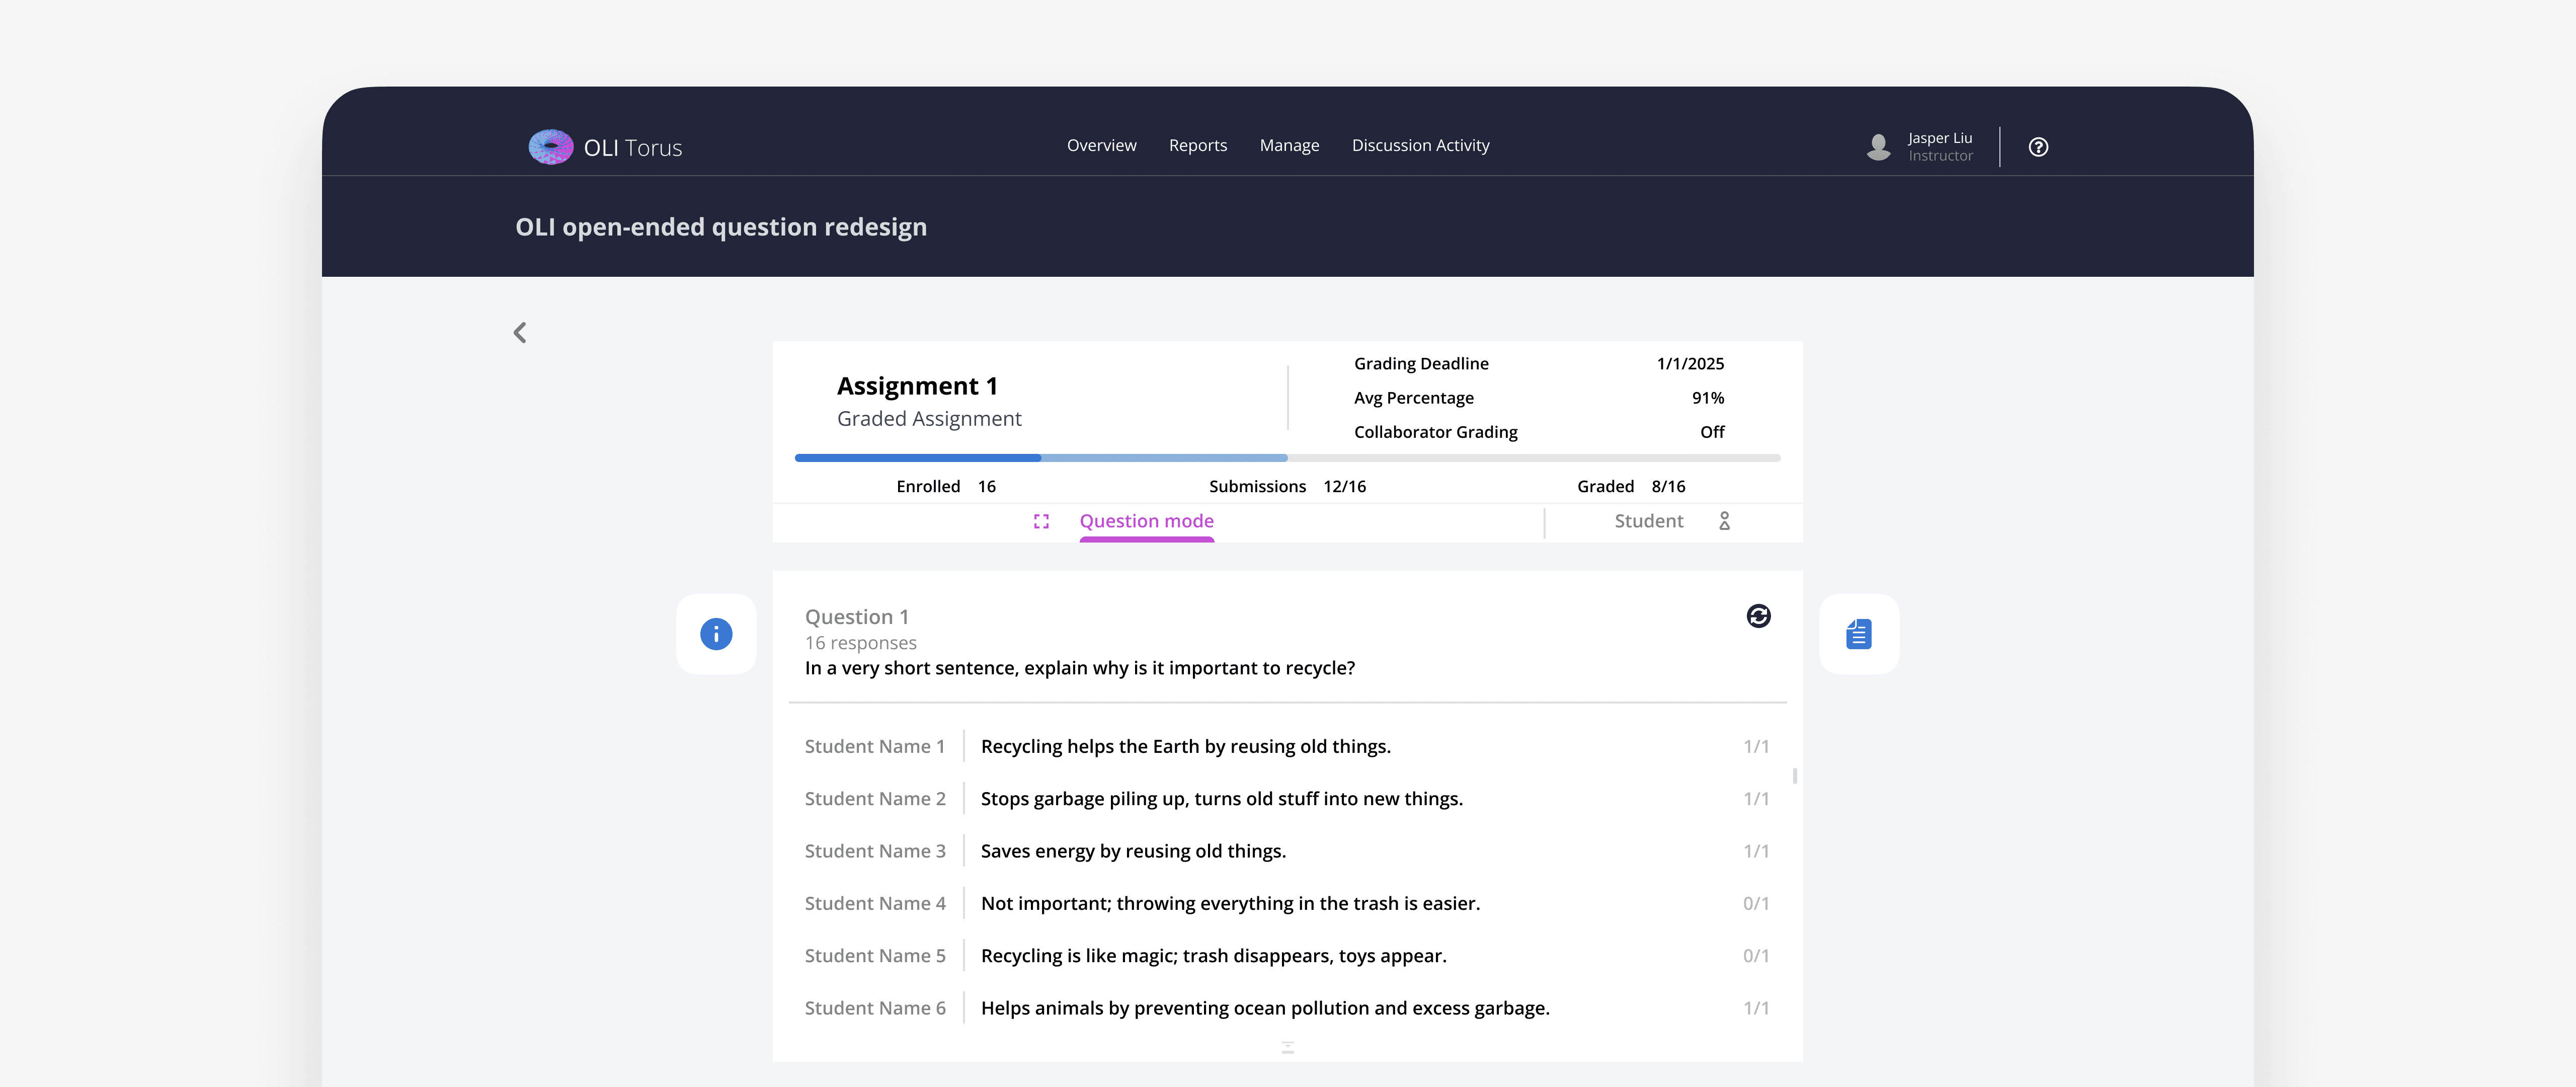Click the student person icon

point(1724,521)
